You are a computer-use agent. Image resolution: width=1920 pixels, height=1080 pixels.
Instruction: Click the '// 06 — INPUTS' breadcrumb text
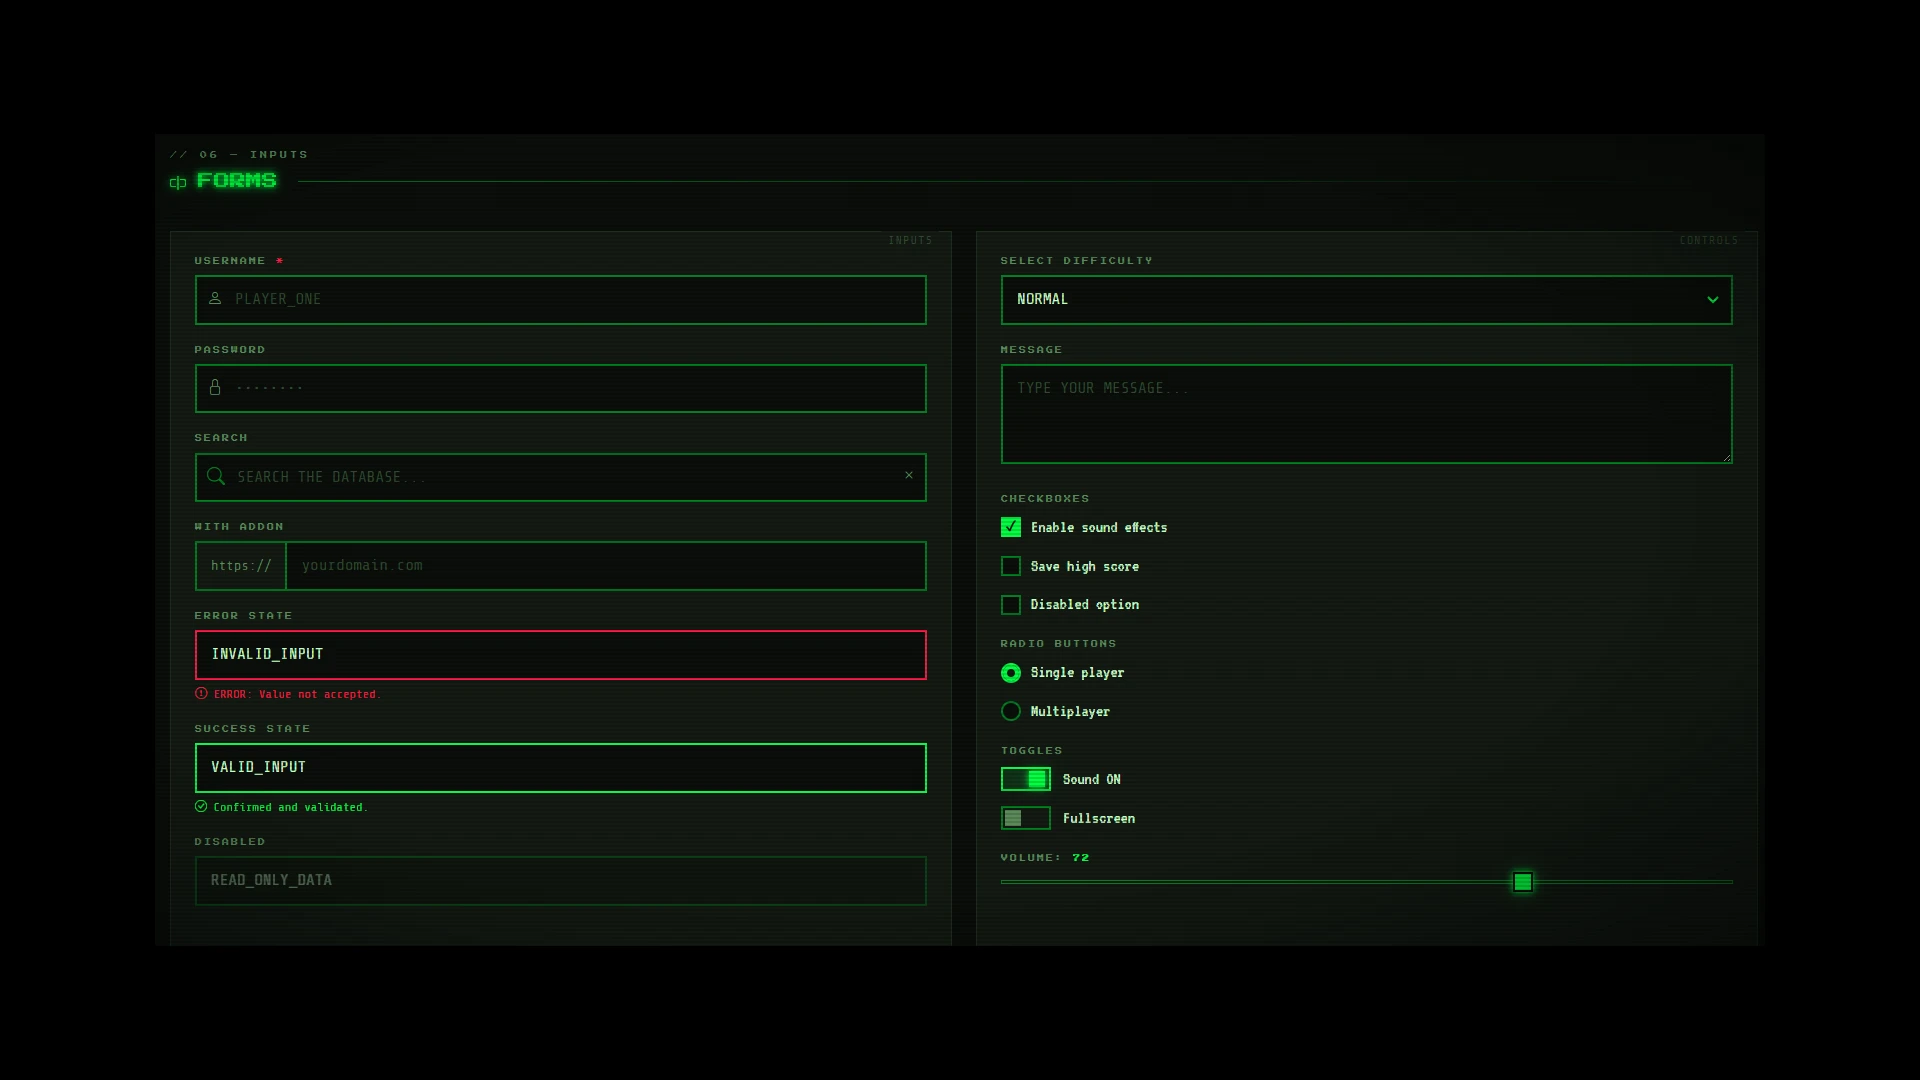pyautogui.click(x=239, y=154)
